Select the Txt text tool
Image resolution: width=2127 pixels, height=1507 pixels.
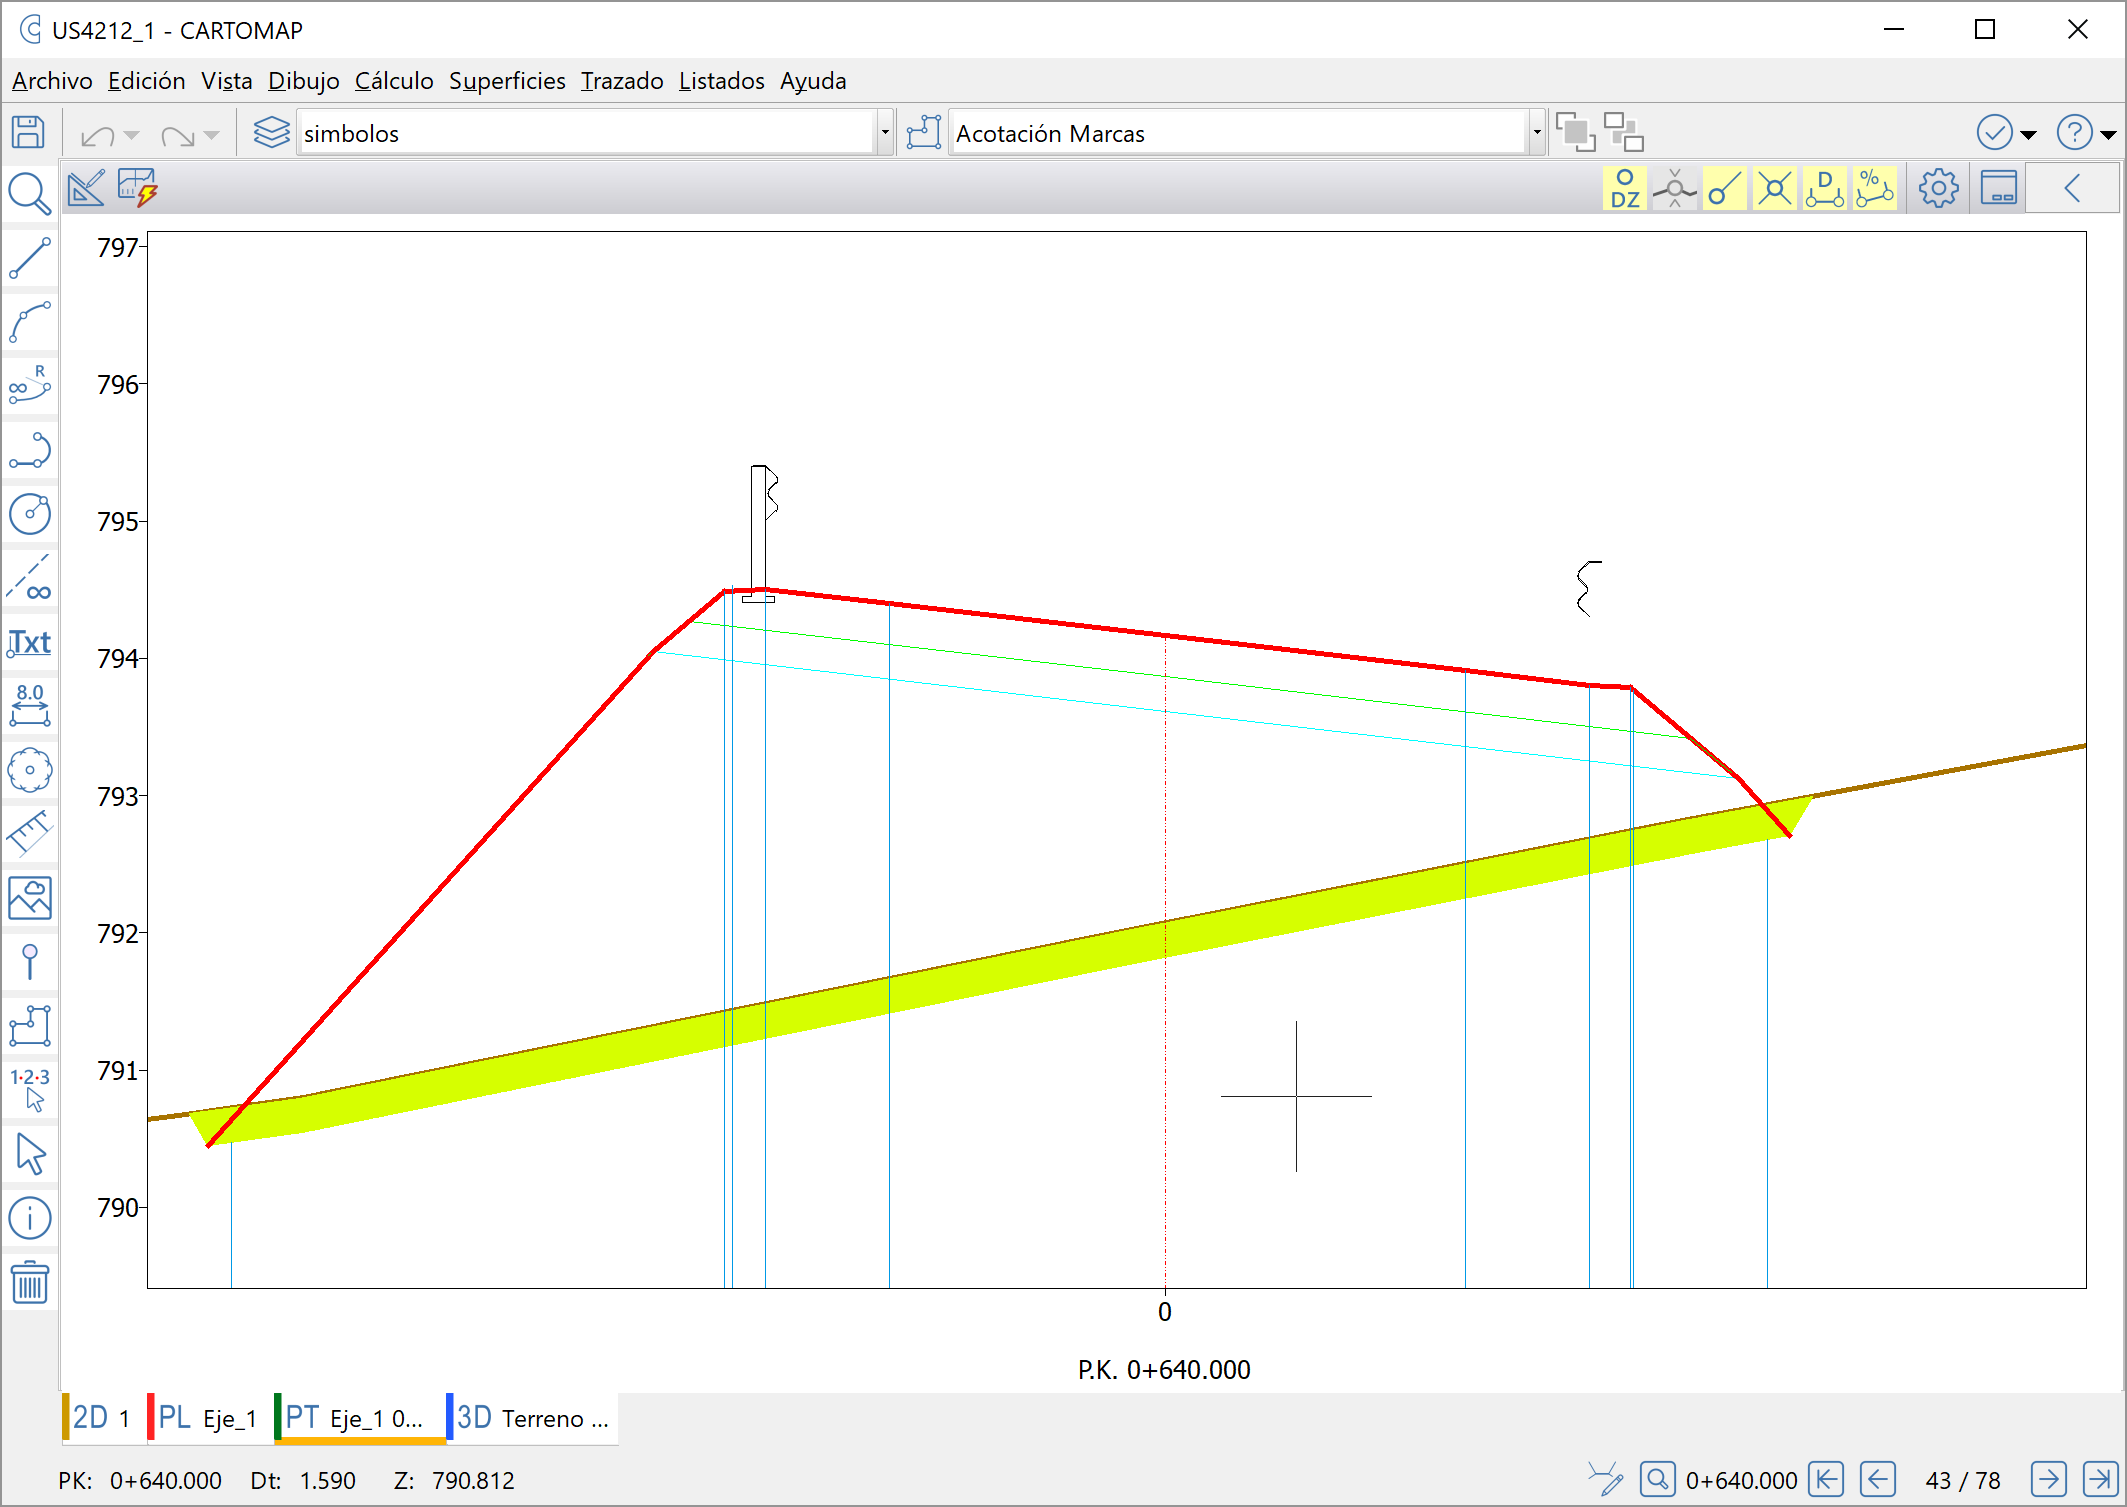click(x=30, y=642)
